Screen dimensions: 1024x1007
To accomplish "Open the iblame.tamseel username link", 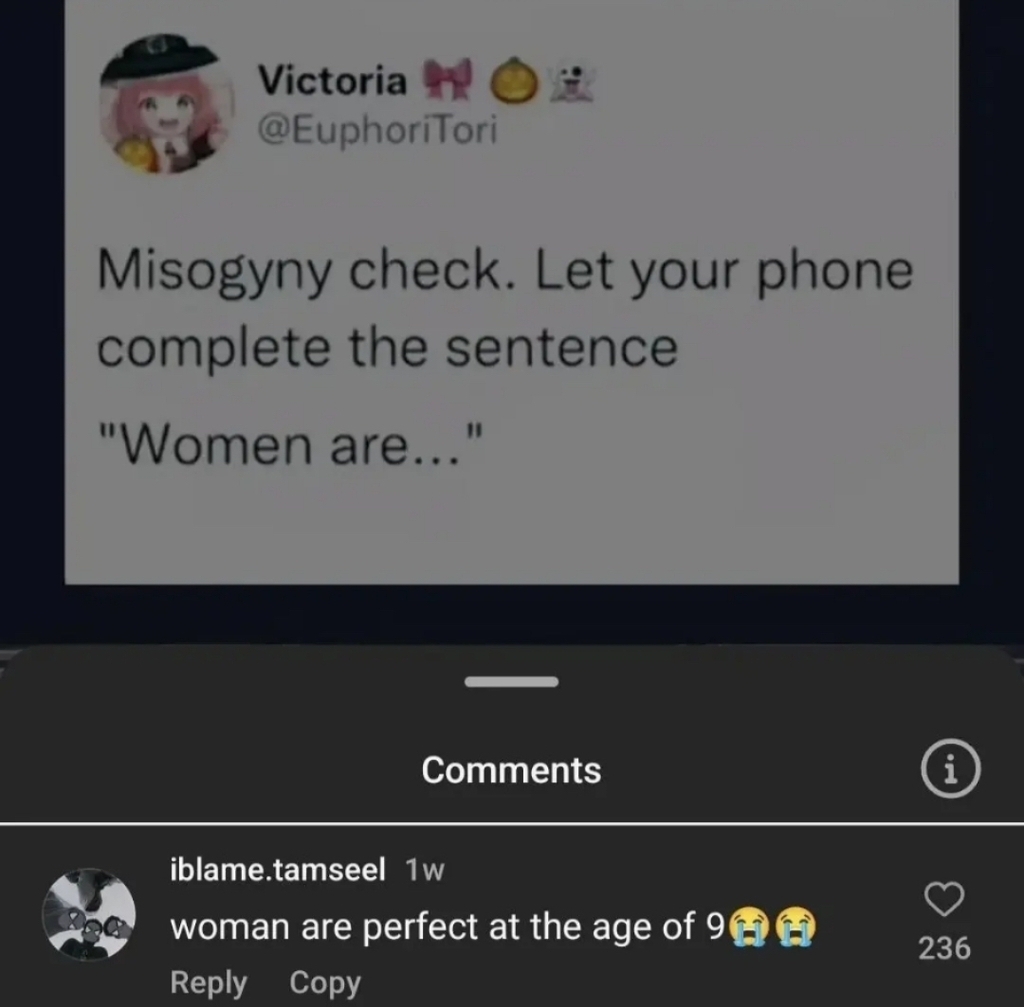I will click(x=278, y=870).
